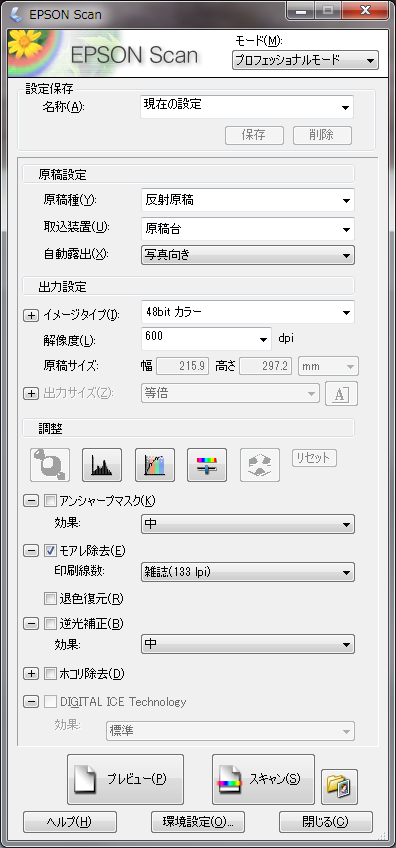Click the 解像度 input field showing 600
396x848 pixels.
coord(206,339)
